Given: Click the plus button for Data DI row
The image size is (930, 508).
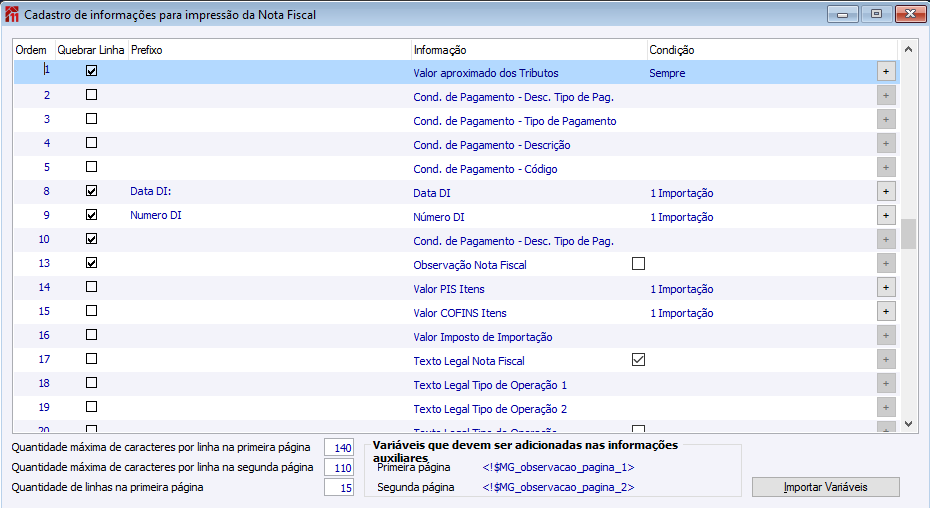Looking at the screenshot, I should pyautogui.click(x=885, y=191).
